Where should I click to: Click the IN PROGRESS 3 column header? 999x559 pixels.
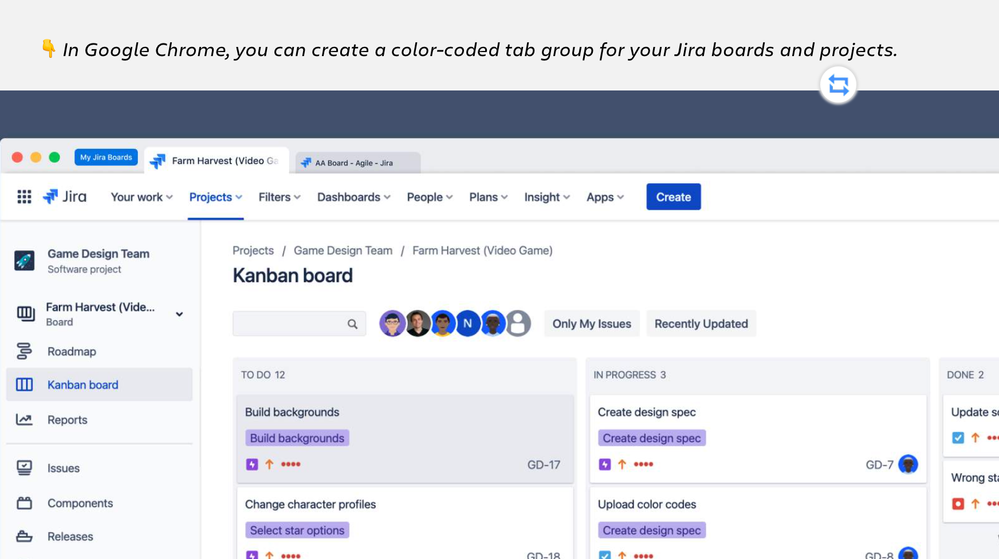coord(629,375)
